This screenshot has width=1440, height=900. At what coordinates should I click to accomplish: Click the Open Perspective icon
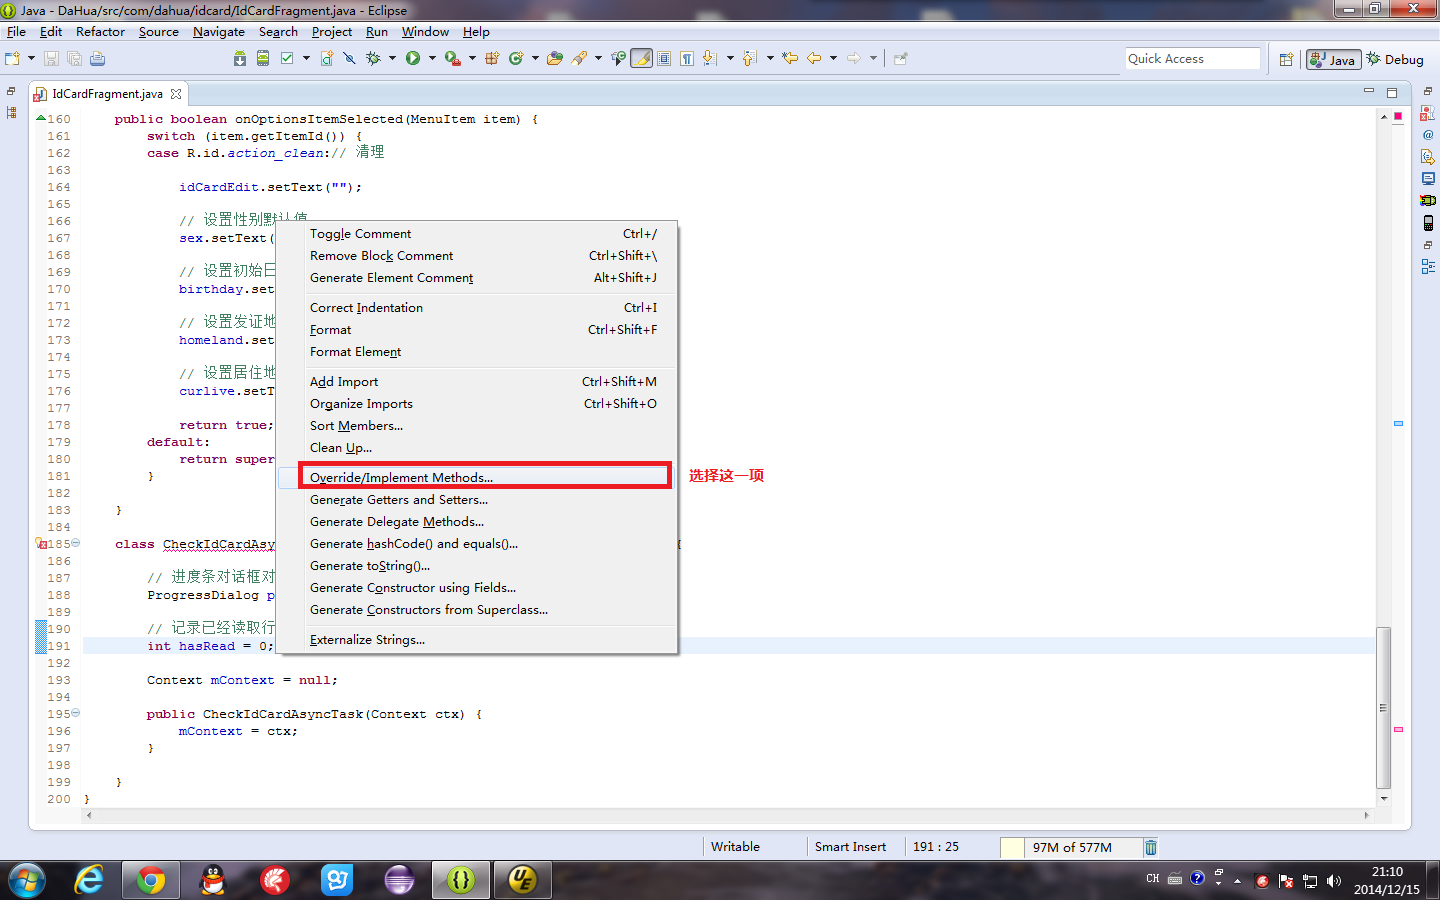(1286, 60)
